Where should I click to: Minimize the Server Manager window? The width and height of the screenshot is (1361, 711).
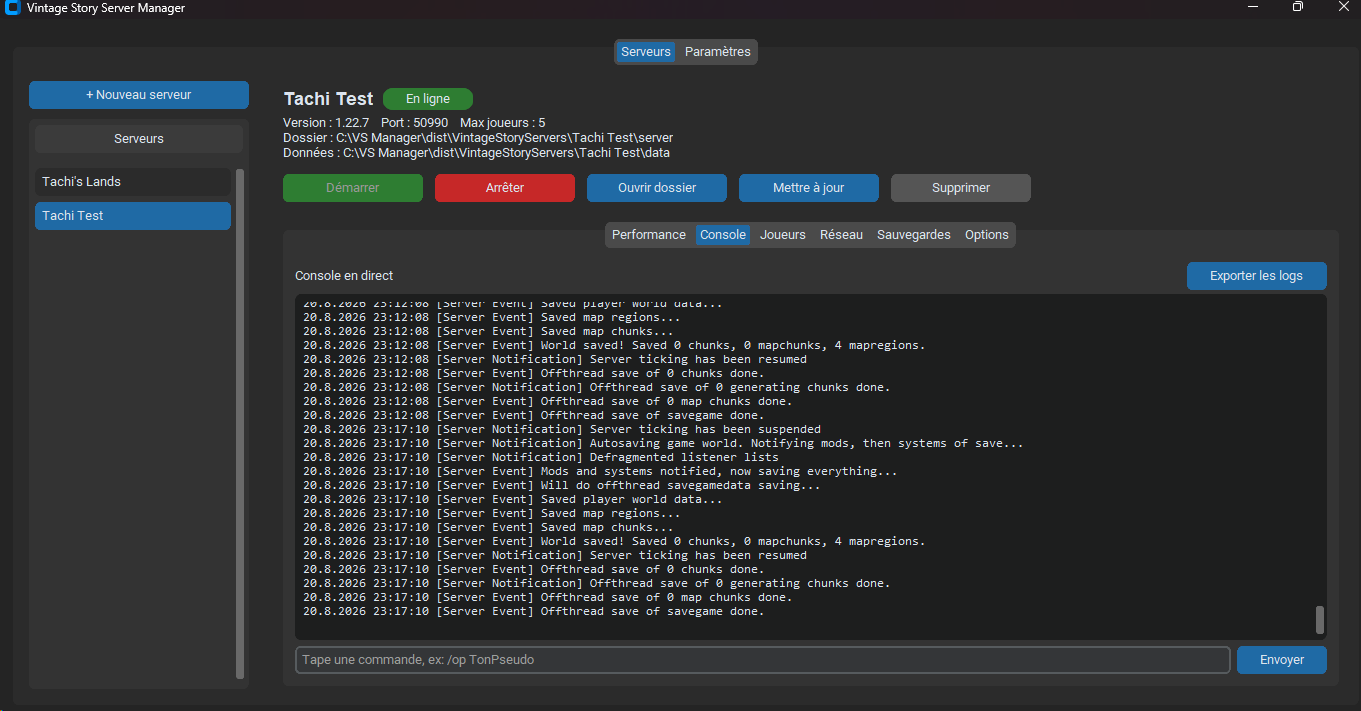1253,8
